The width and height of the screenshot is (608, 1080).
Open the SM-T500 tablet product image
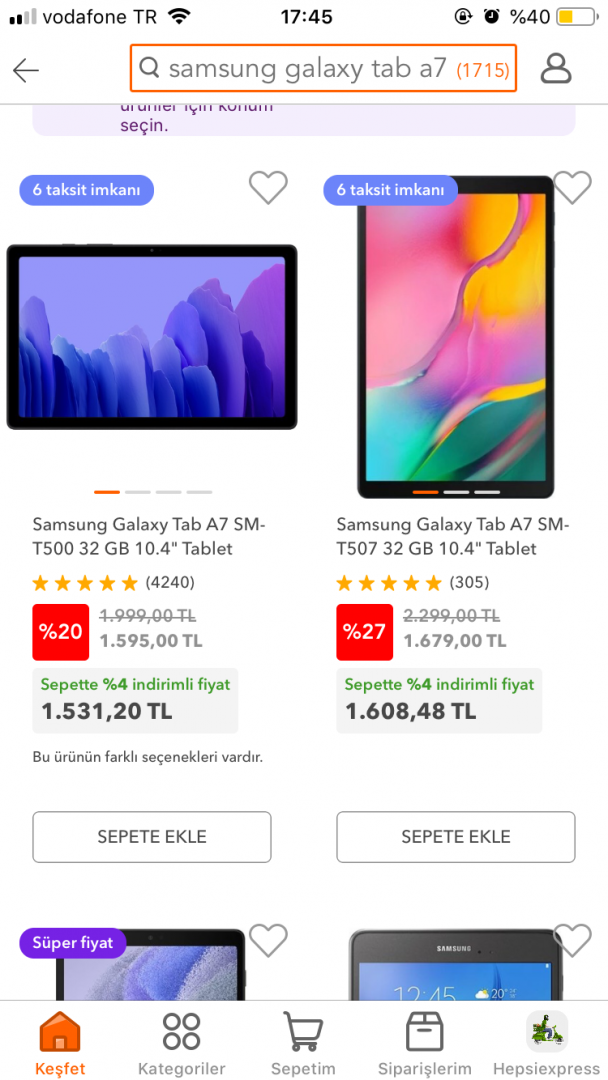point(152,336)
